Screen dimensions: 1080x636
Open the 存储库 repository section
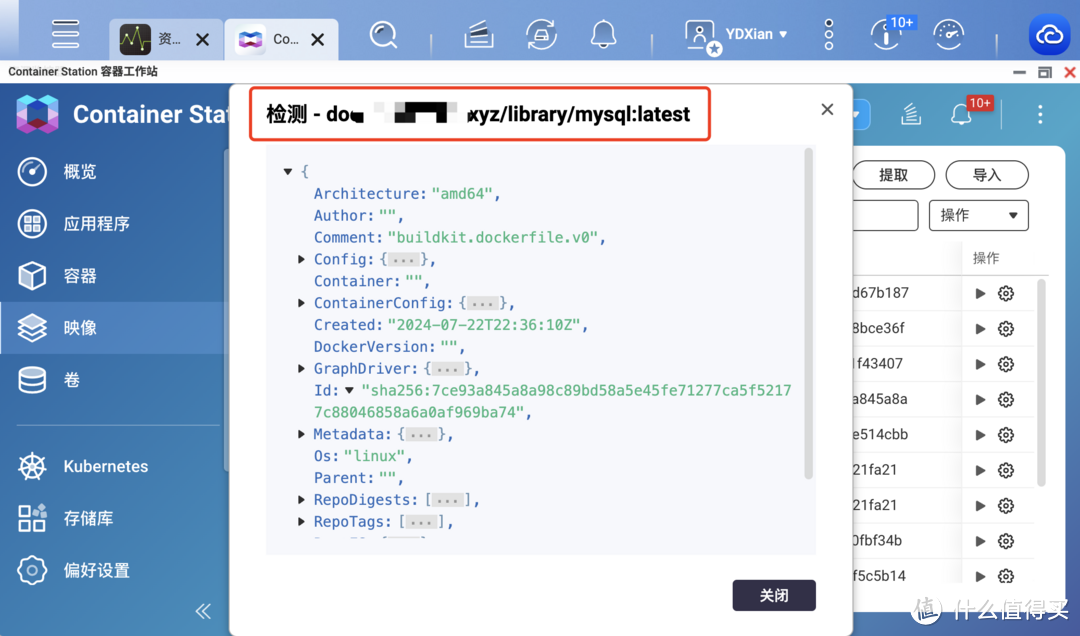(x=90, y=518)
